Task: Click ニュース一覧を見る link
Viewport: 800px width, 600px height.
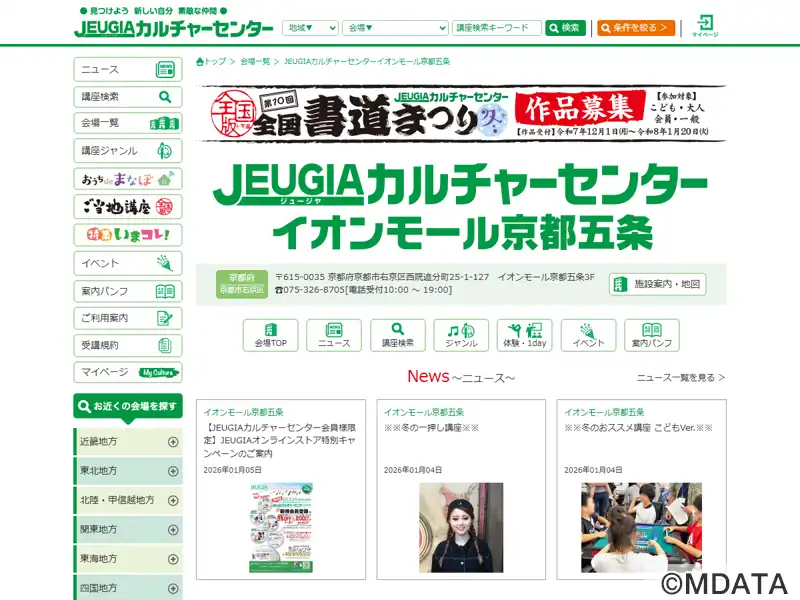Action: (681, 378)
